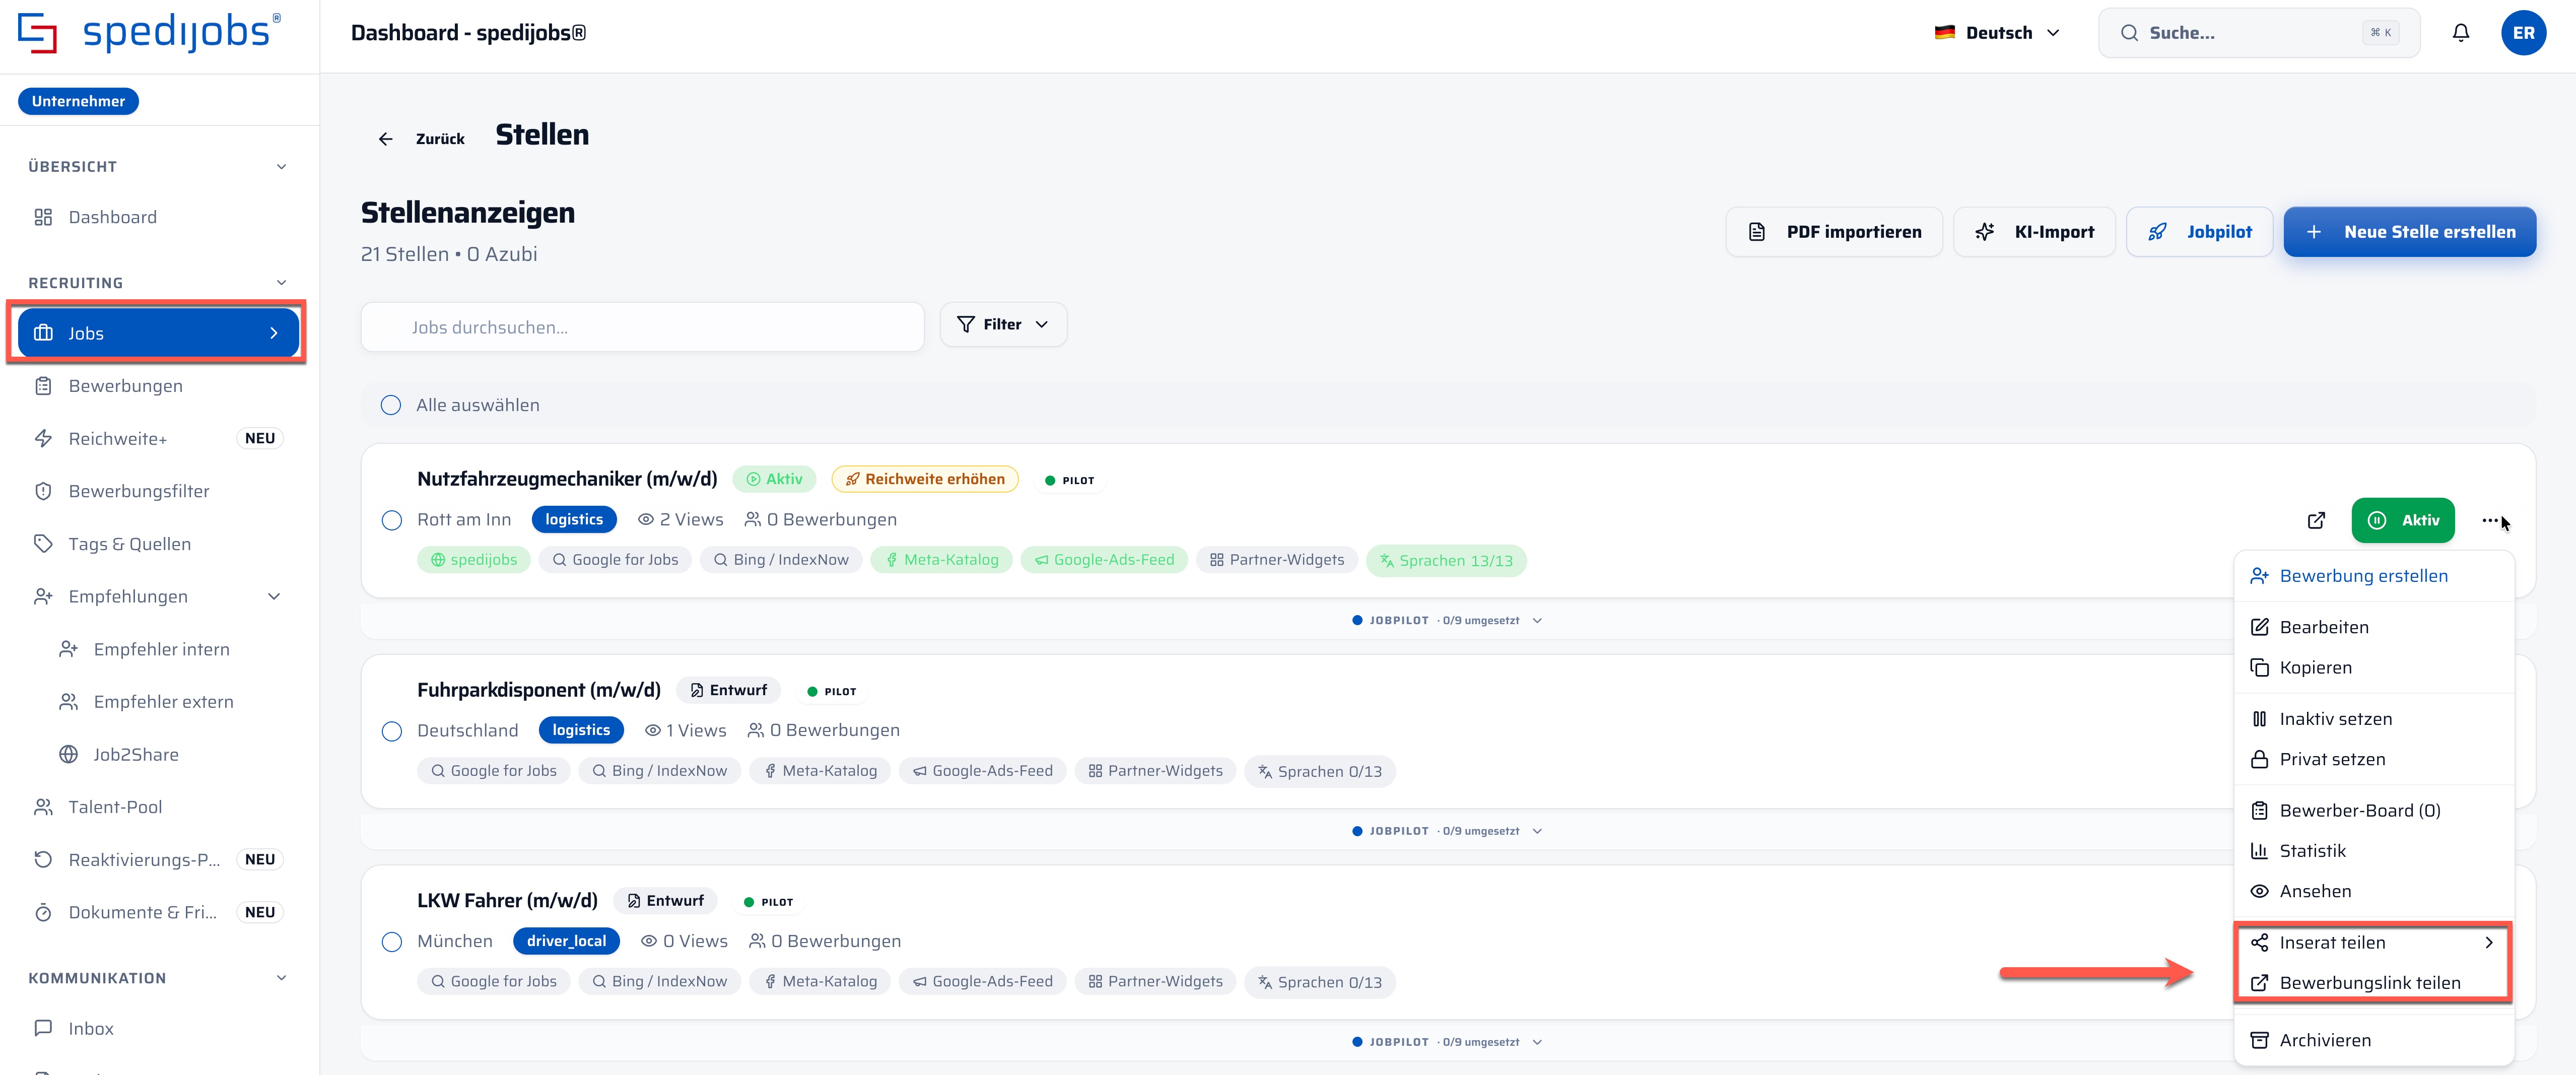The height and width of the screenshot is (1075, 2576).
Task: Choose Bearbeiten in the context menu
Action: (2373, 627)
